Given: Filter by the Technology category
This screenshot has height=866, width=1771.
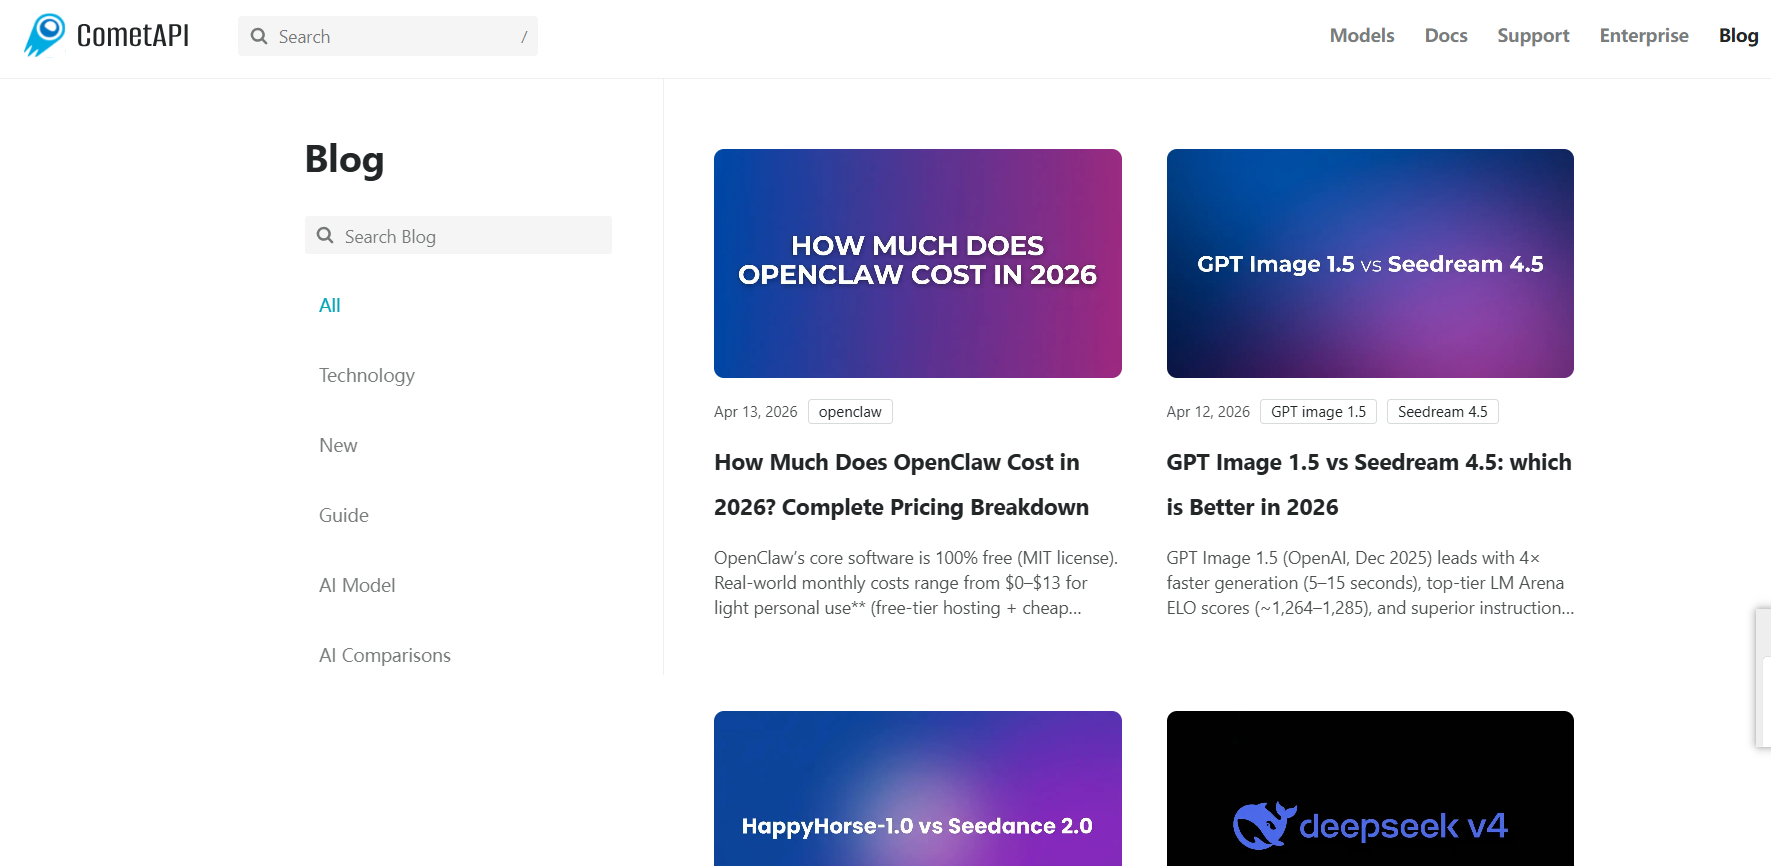Looking at the screenshot, I should tap(367, 375).
